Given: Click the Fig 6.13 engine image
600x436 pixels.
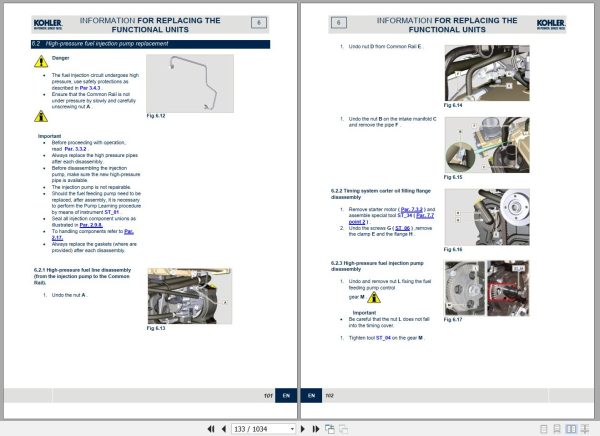Looking at the screenshot, I should (x=190, y=296).
